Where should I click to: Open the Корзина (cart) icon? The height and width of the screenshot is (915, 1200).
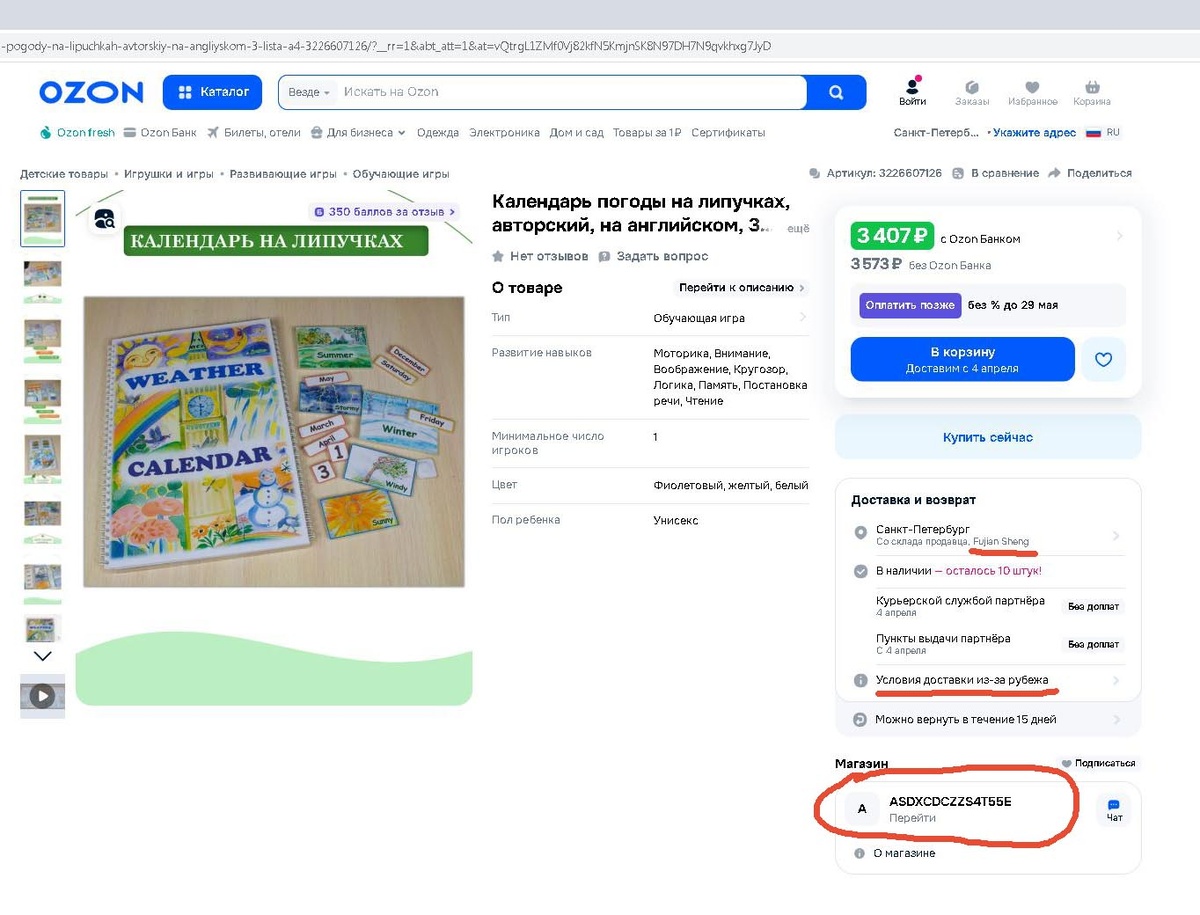(1091, 88)
